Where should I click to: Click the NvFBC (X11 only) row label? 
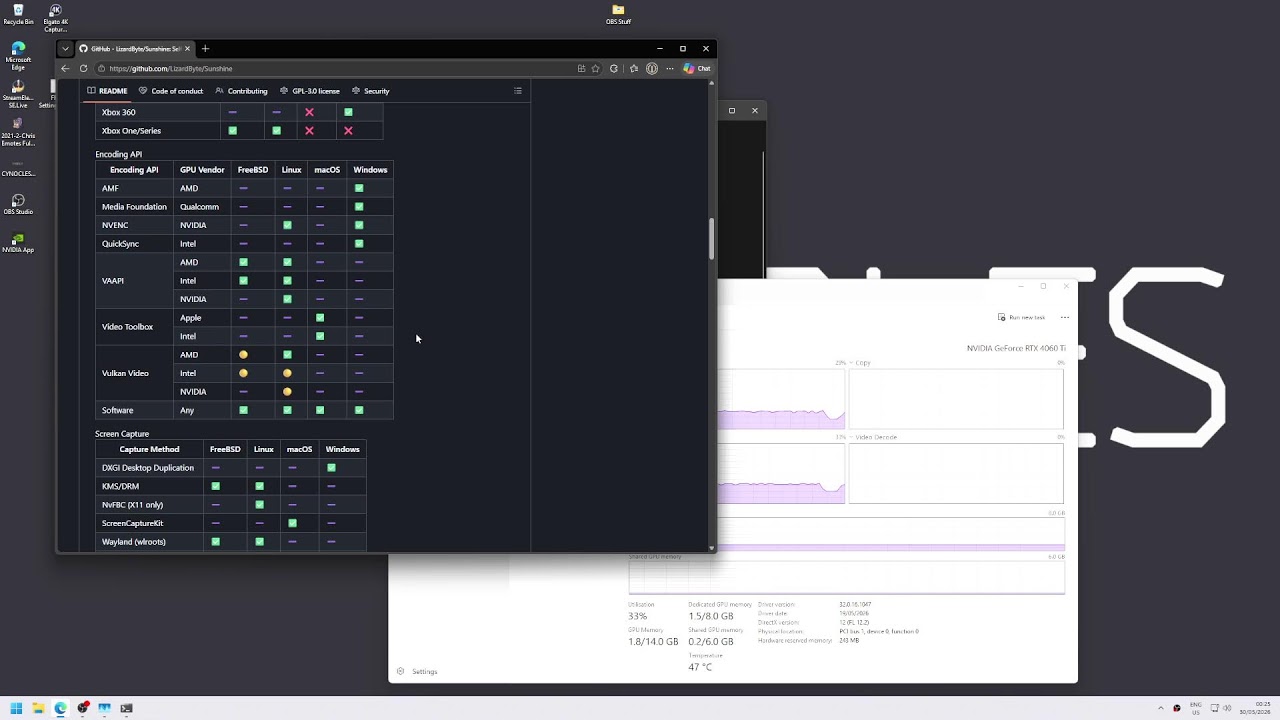pyautogui.click(x=132, y=505)
